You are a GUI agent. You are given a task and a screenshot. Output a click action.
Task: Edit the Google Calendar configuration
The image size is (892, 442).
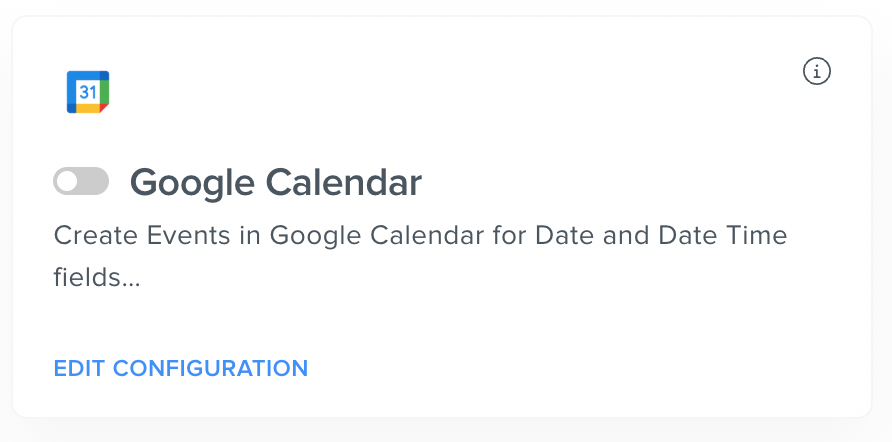click(x=181, y=368)
